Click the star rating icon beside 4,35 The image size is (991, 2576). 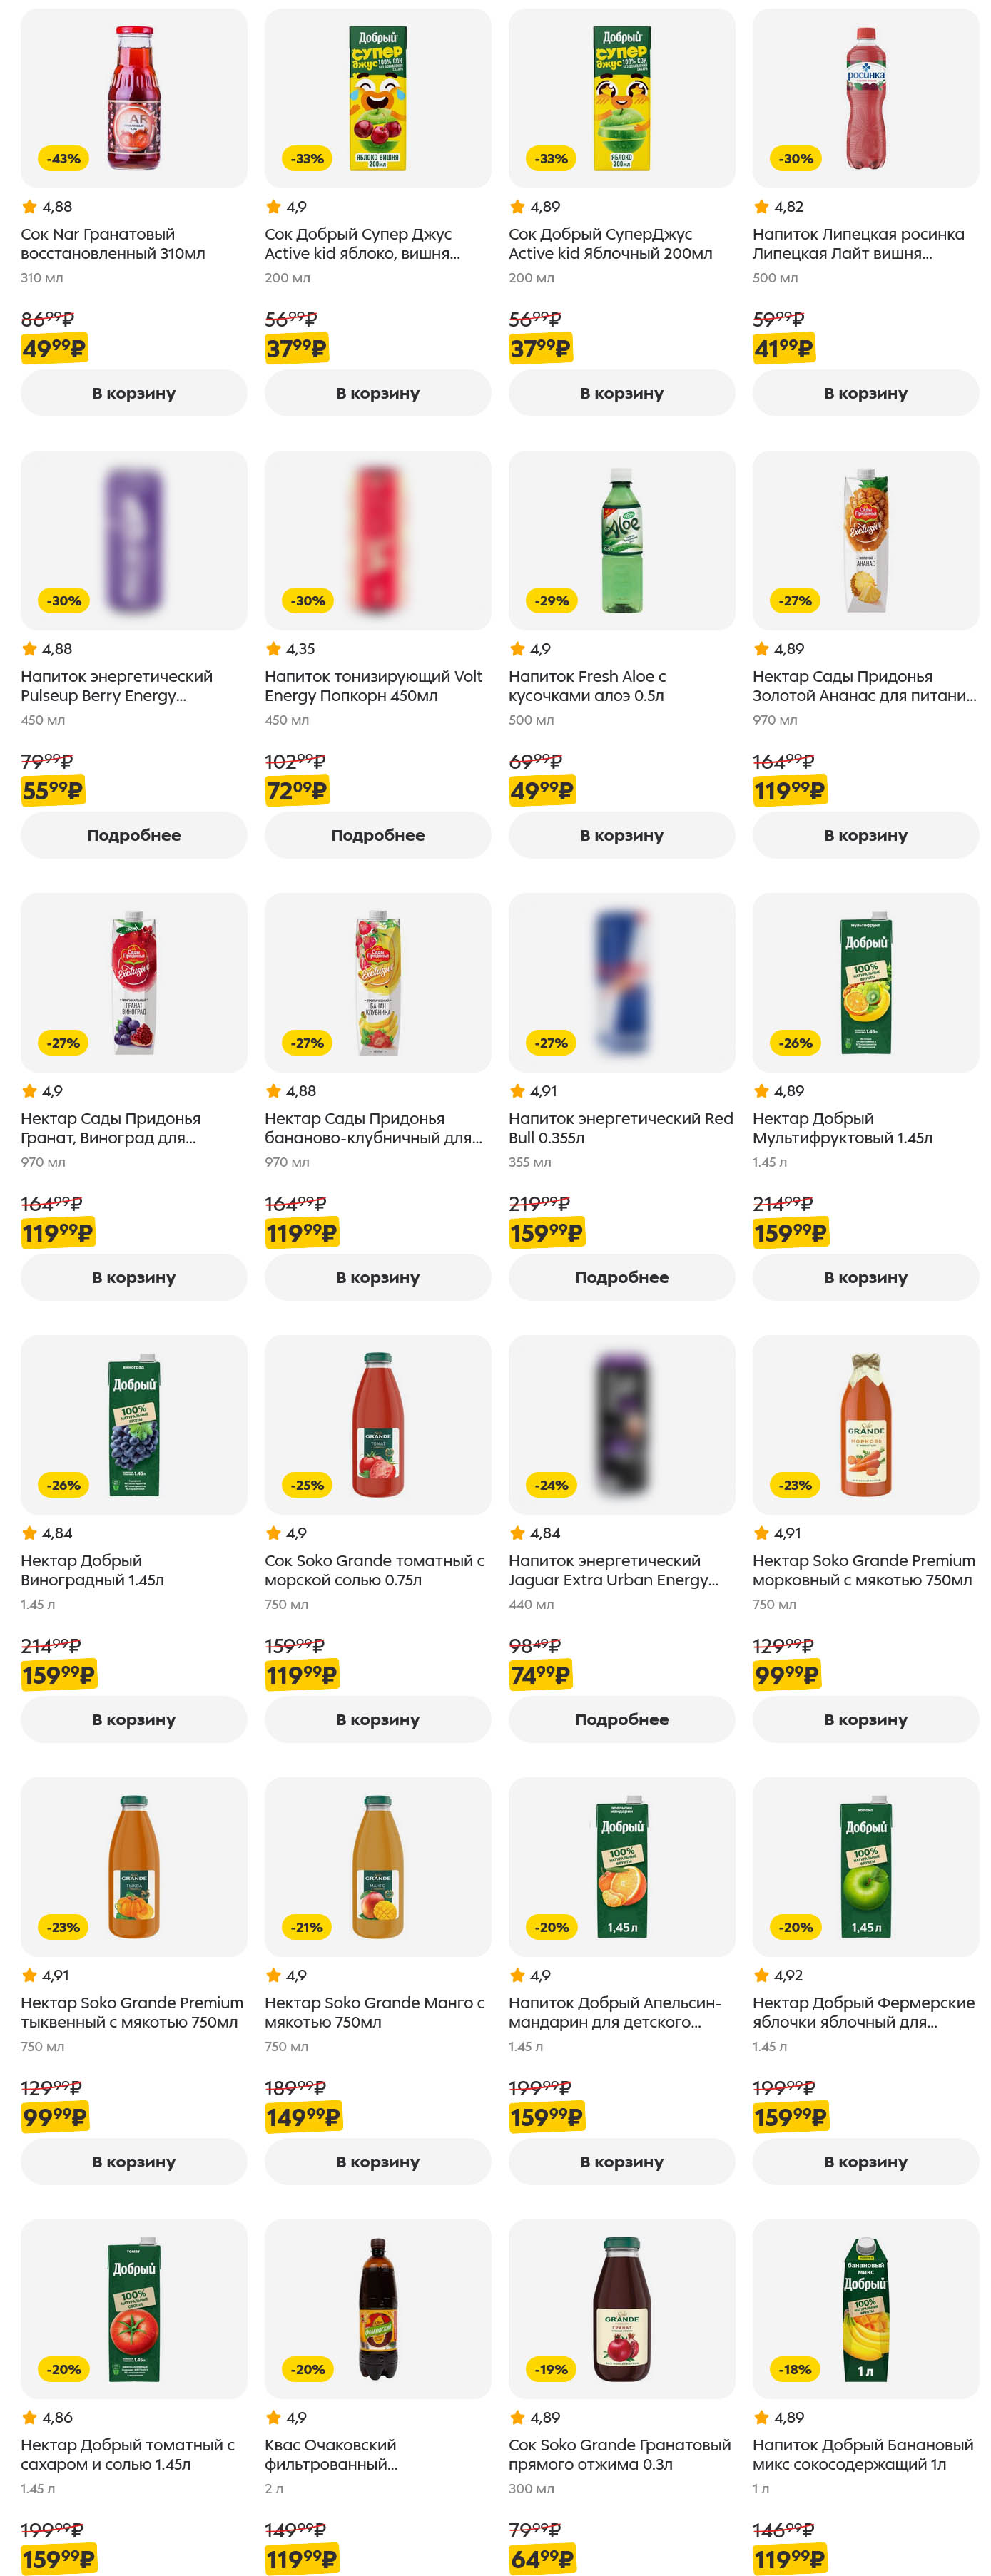273,649
